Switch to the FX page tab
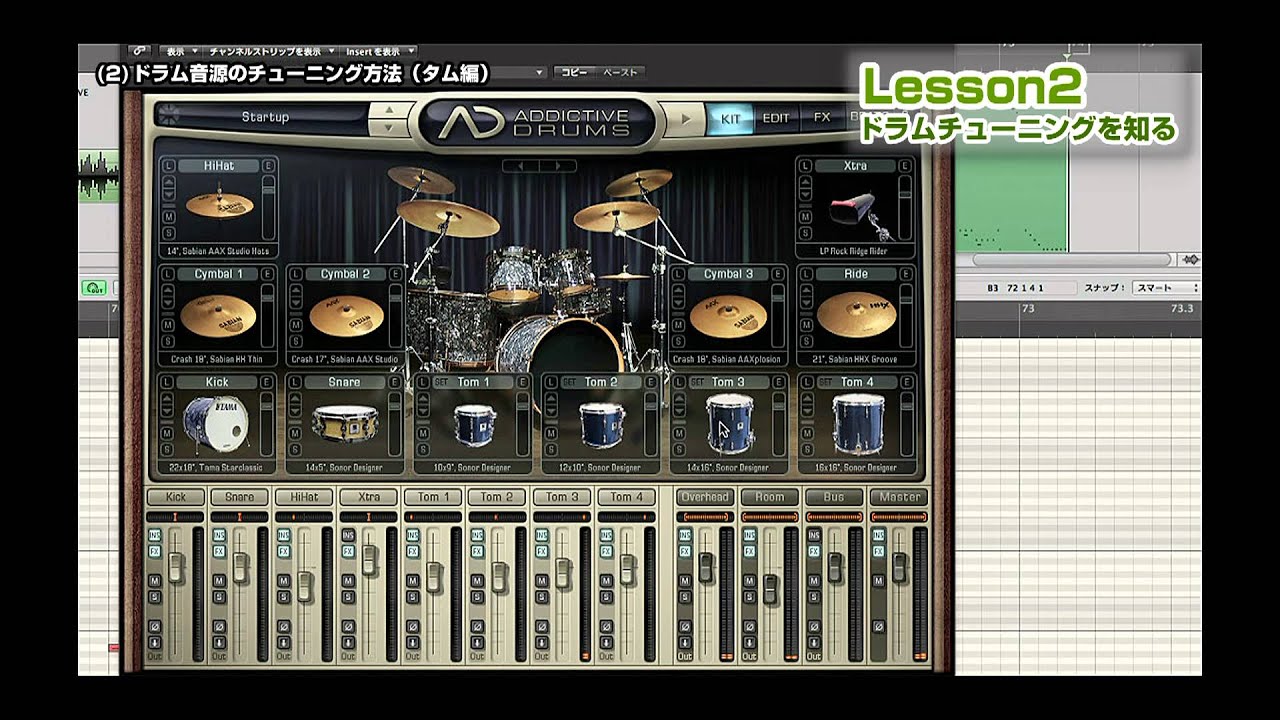 pyautogui.click(x=821, y=118)
